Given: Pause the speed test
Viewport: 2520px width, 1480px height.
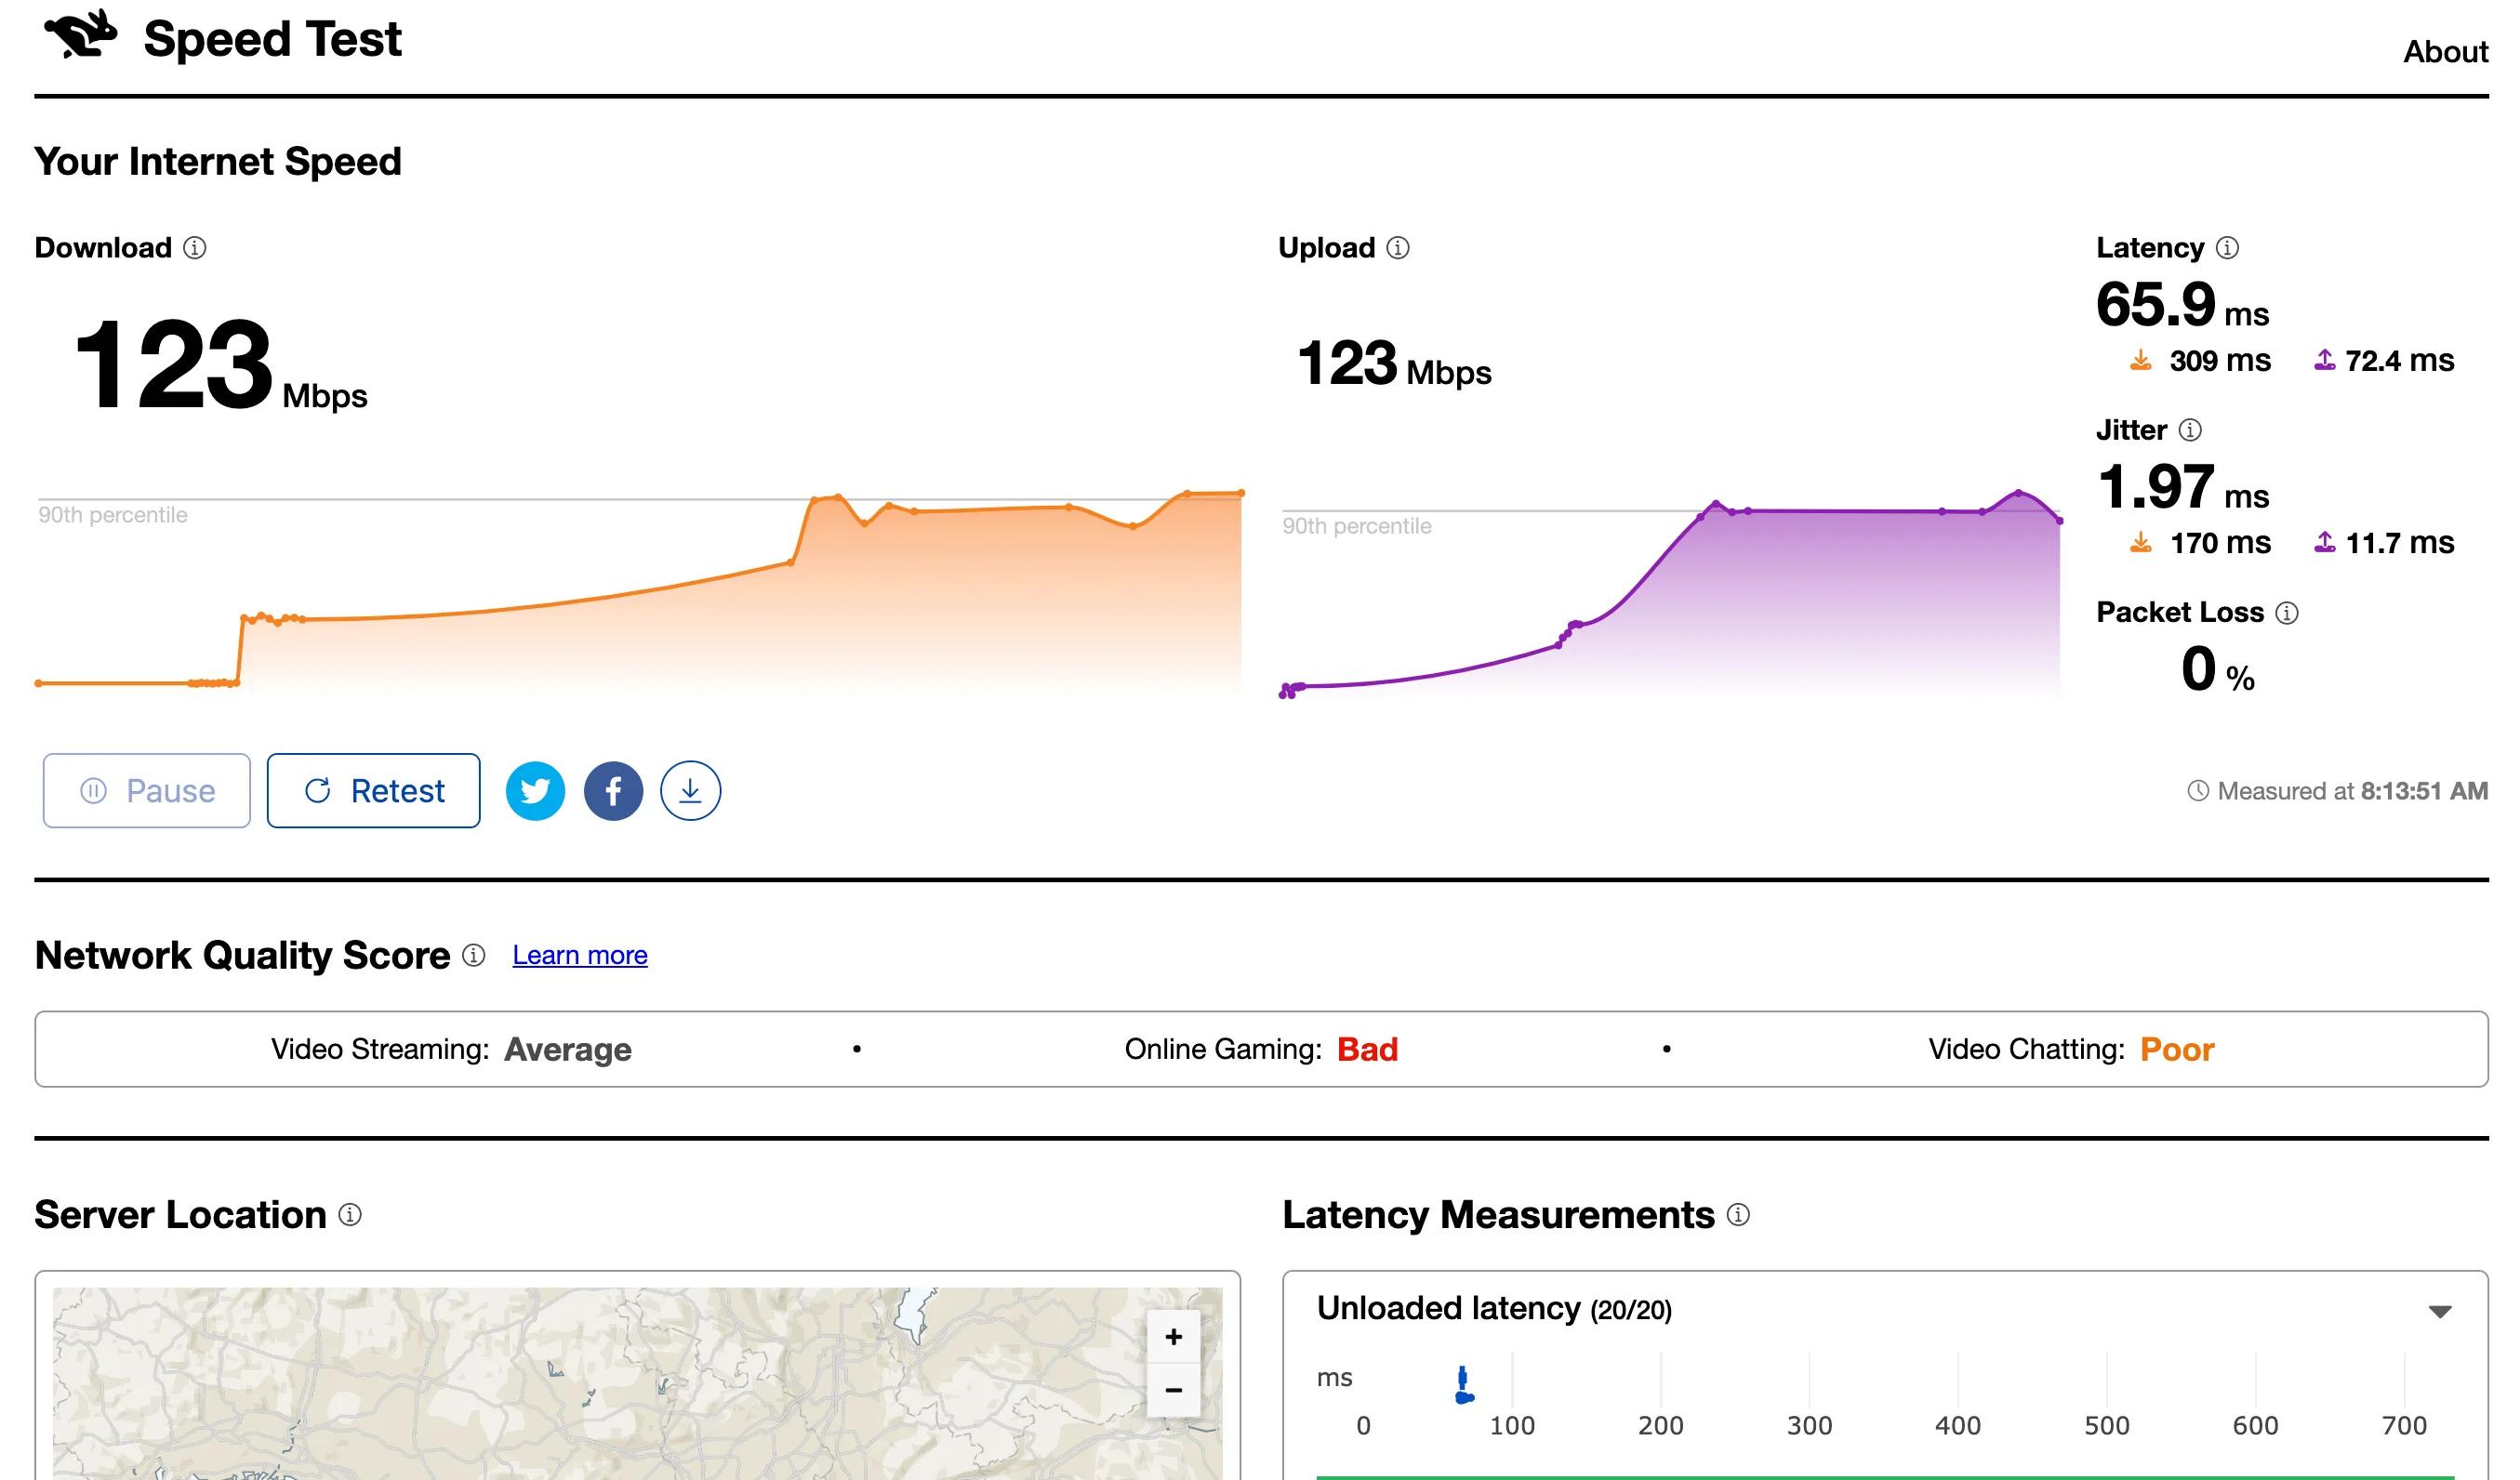Looking at the screenshot, I should 147,791.
